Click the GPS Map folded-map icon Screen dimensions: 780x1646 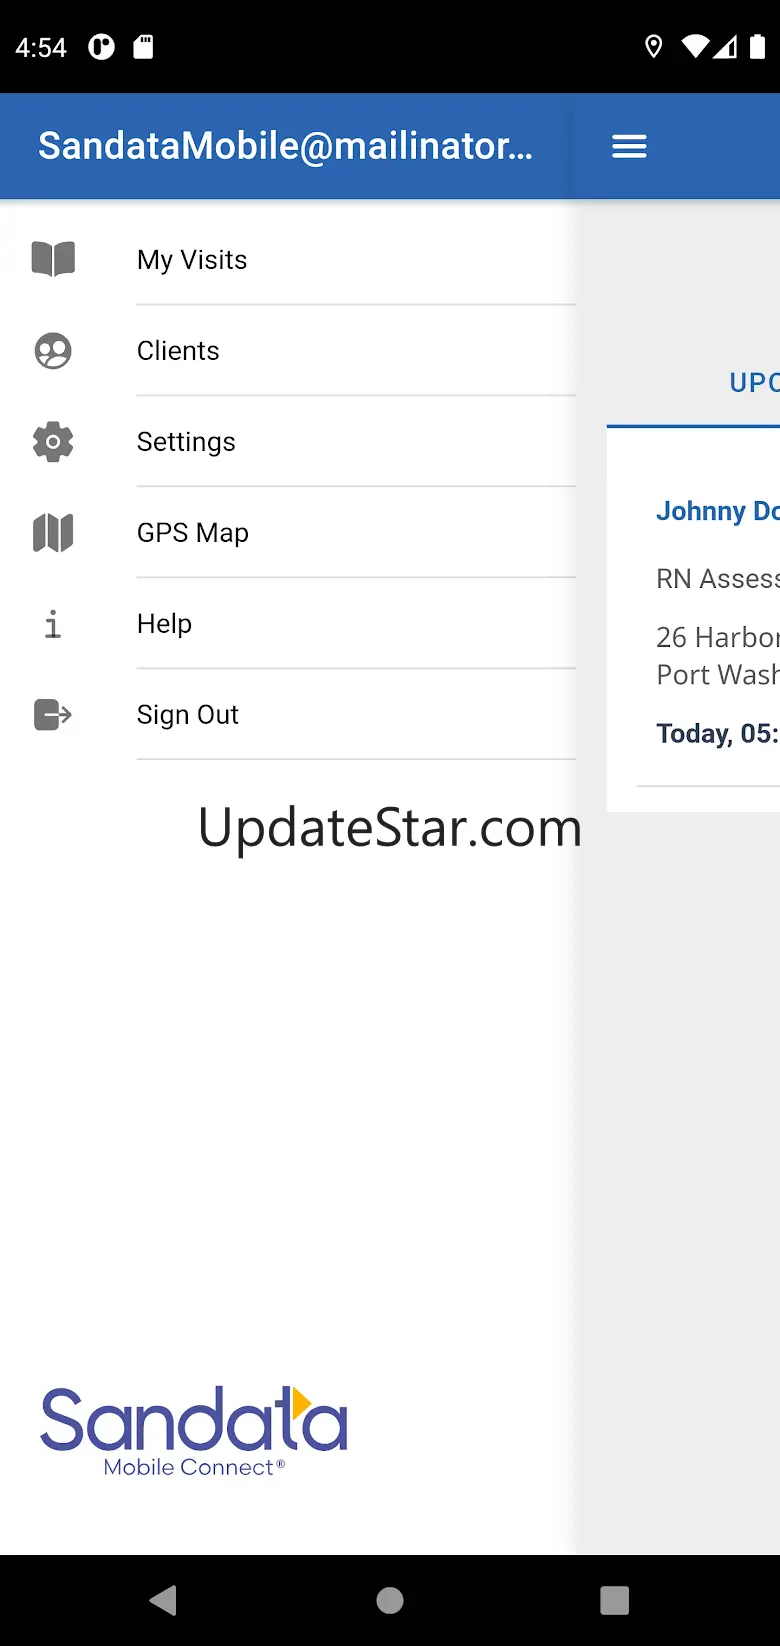53,533
